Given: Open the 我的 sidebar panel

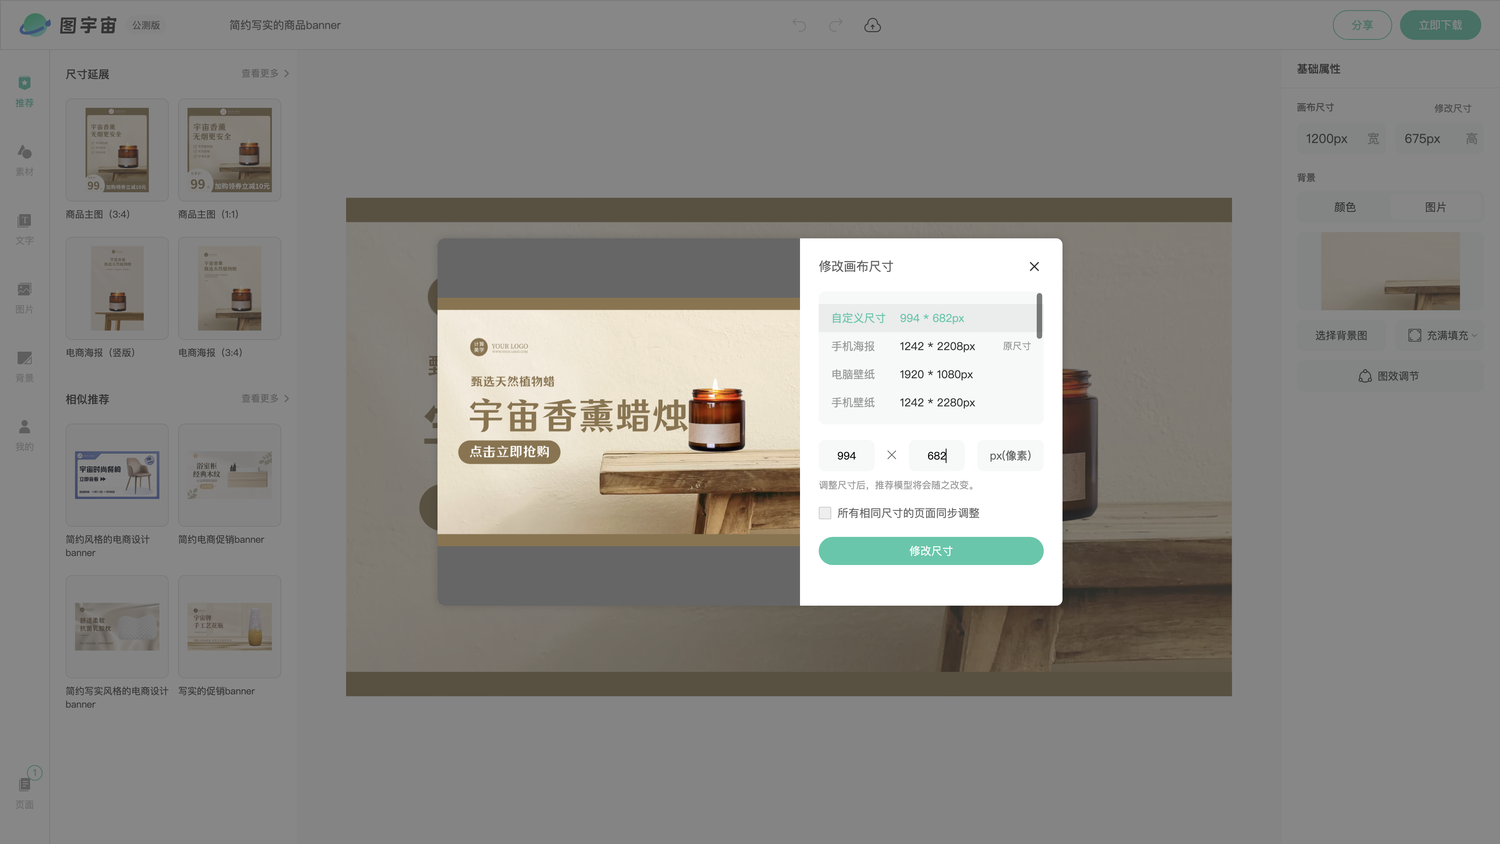Looking at the screenshot, I should [24, 435].
